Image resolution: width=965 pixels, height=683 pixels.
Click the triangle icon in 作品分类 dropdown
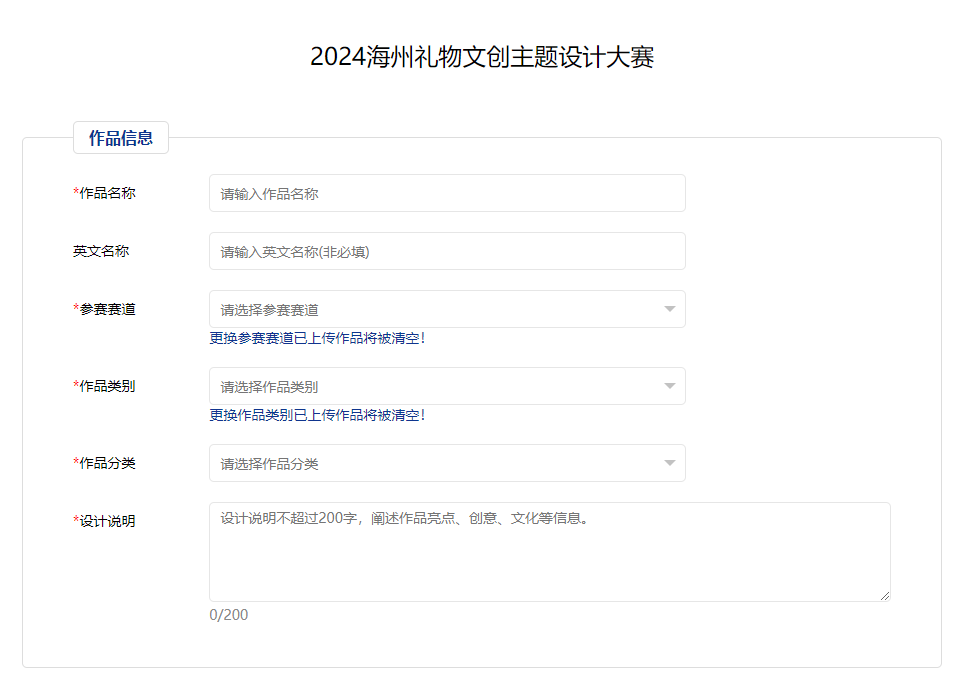(x=670, y=463)
